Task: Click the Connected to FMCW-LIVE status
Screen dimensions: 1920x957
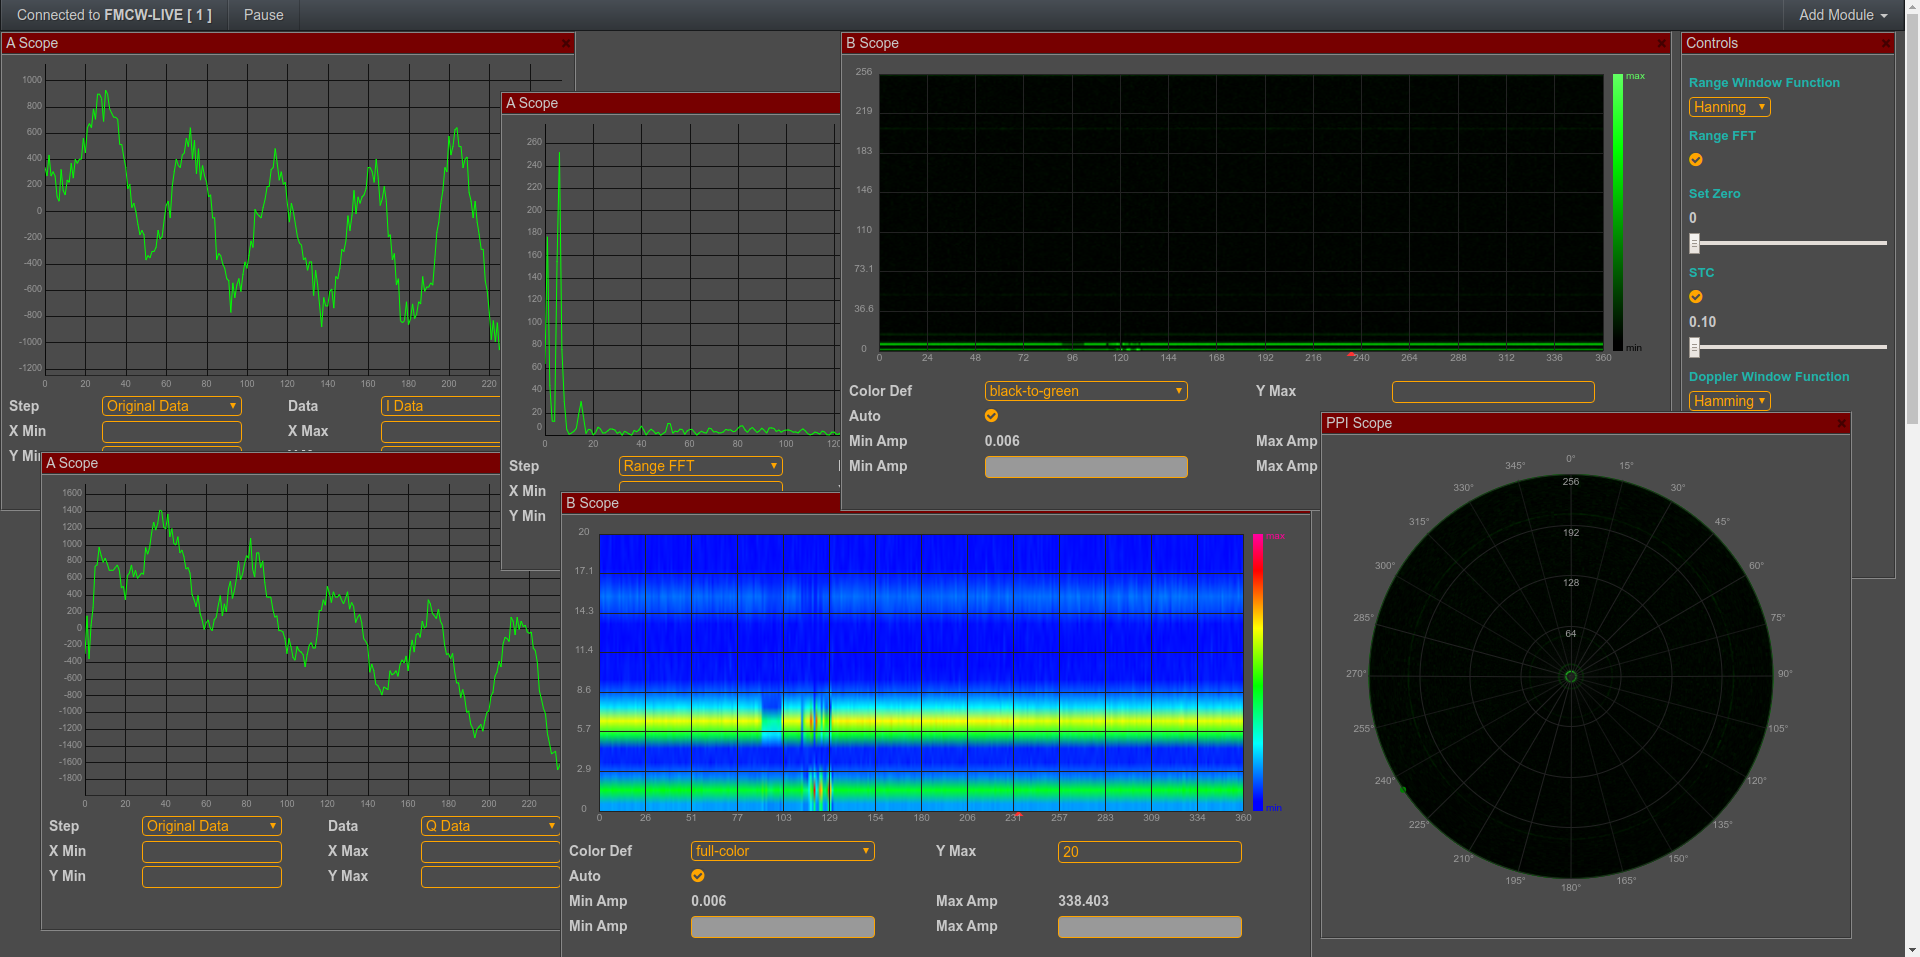Action: [x=113, y=14]
